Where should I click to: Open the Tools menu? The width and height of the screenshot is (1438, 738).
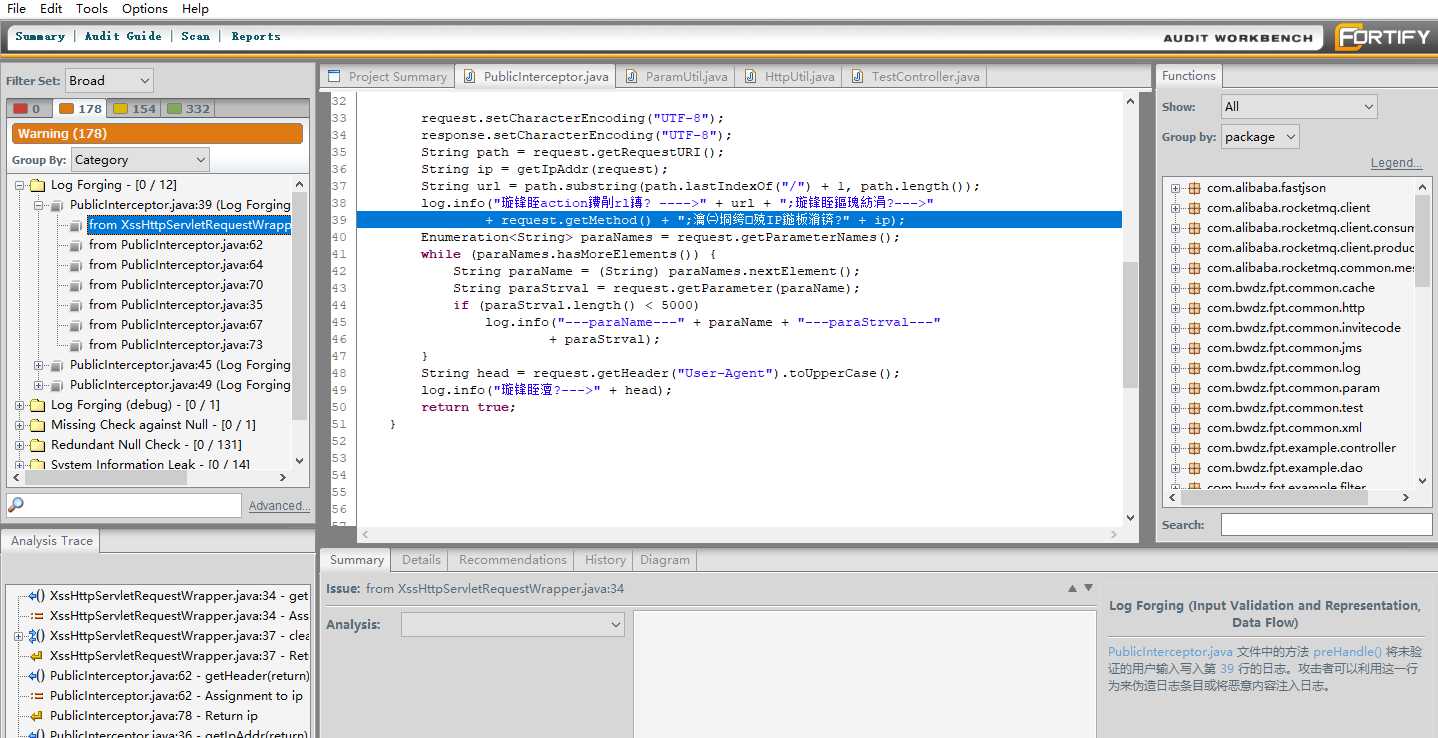click(92, 8)
